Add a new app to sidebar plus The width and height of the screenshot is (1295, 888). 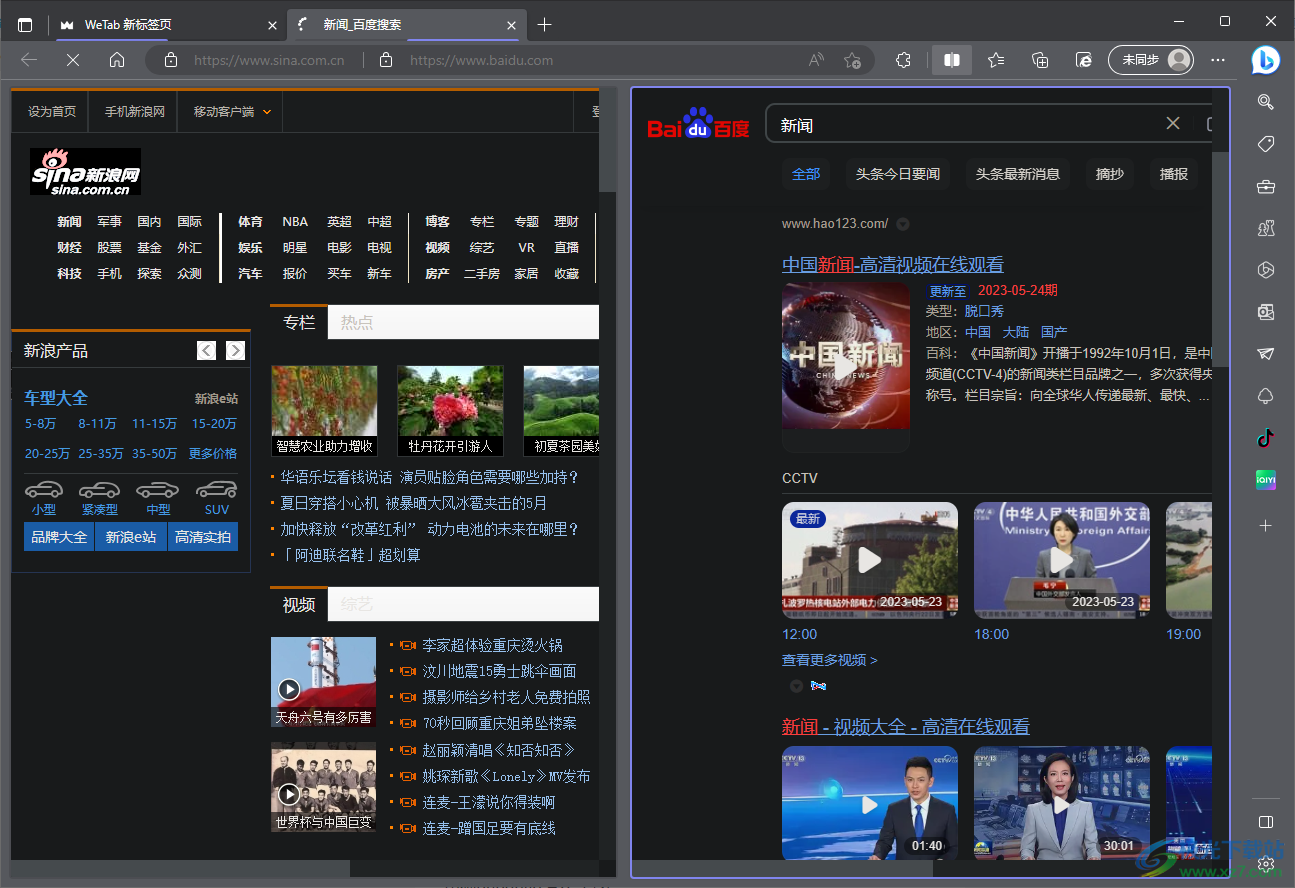coord(1265,525)
